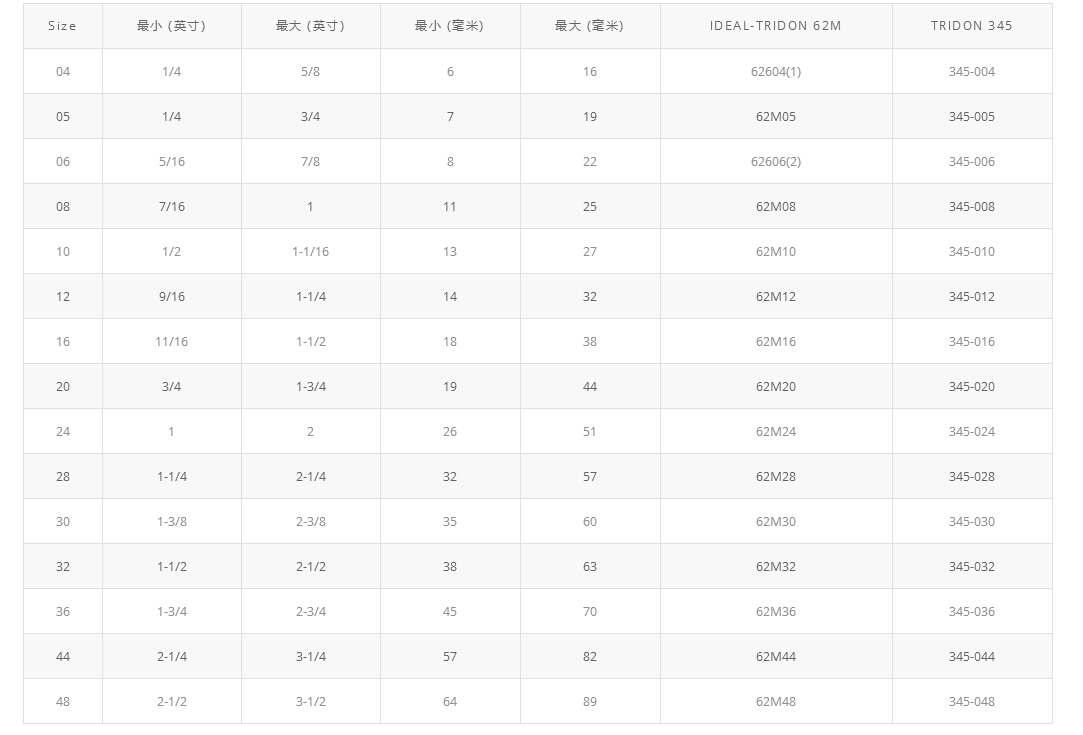This screenshot has width=1083, height=735.
Task: Click the 最大 (英寸) column header
Action: tap(310, 26)
